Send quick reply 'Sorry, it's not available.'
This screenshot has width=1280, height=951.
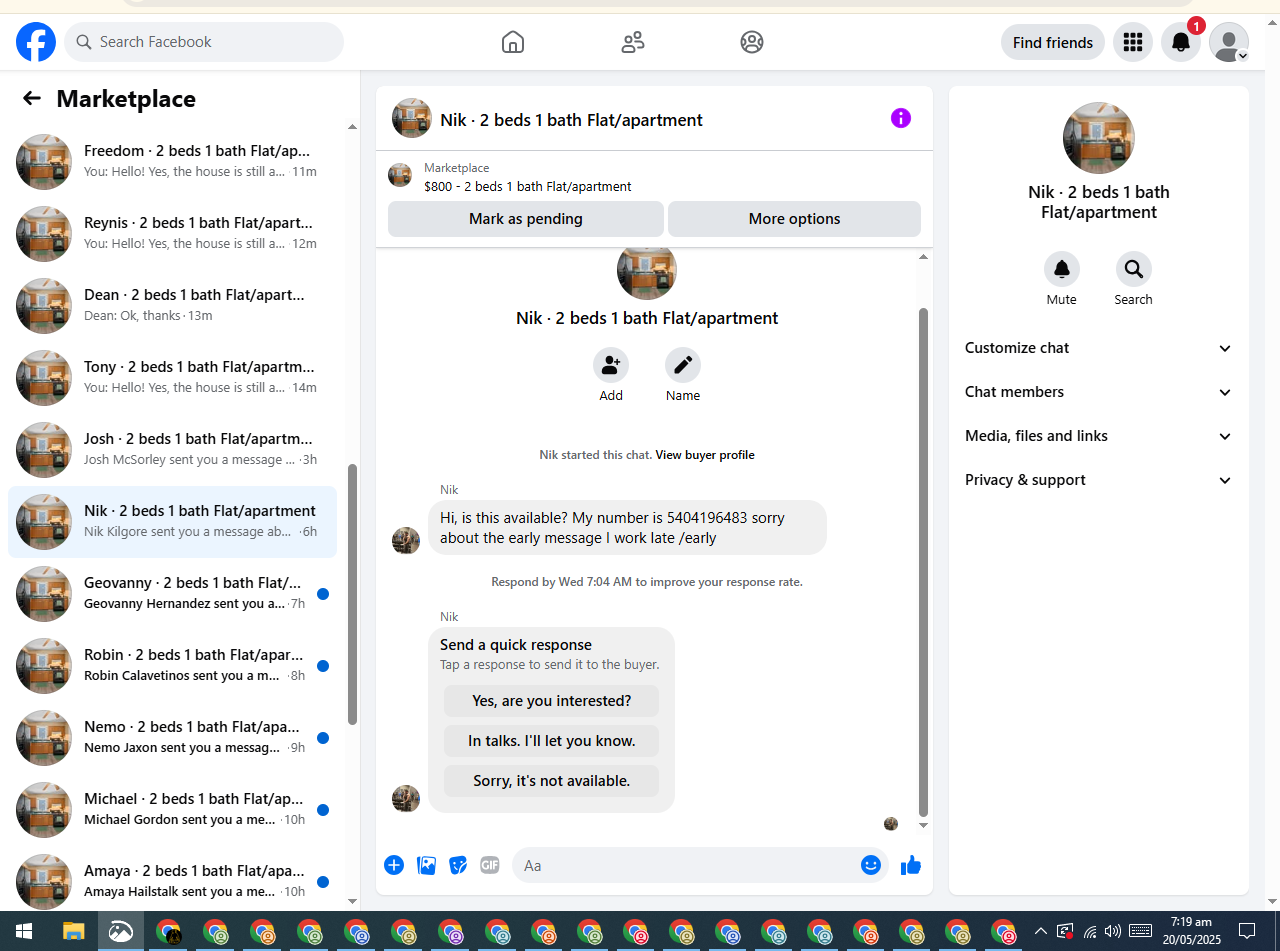(552, 781)
